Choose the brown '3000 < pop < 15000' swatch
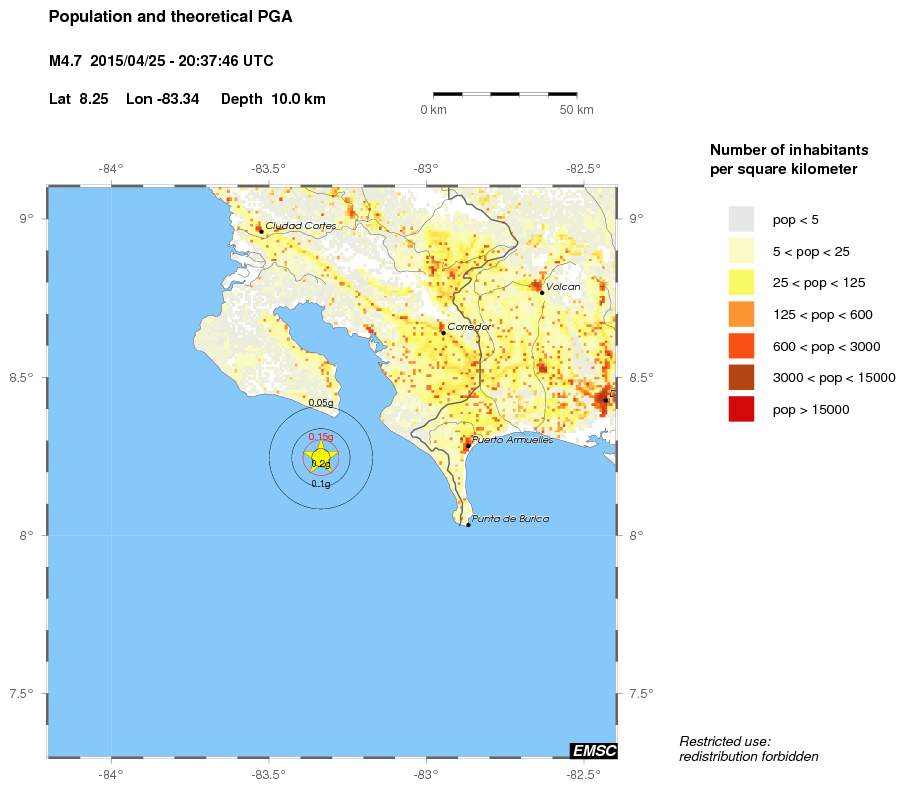906x789 pixels. pos(741,377)
